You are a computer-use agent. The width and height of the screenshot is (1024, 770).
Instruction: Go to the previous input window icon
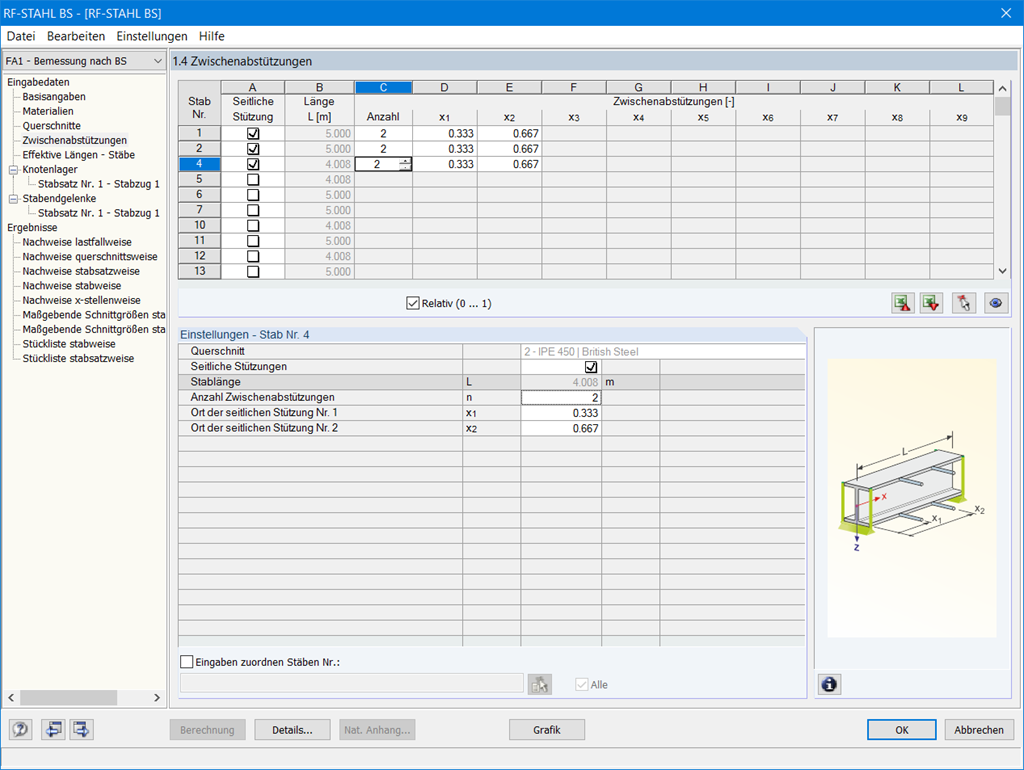[54, 729]
